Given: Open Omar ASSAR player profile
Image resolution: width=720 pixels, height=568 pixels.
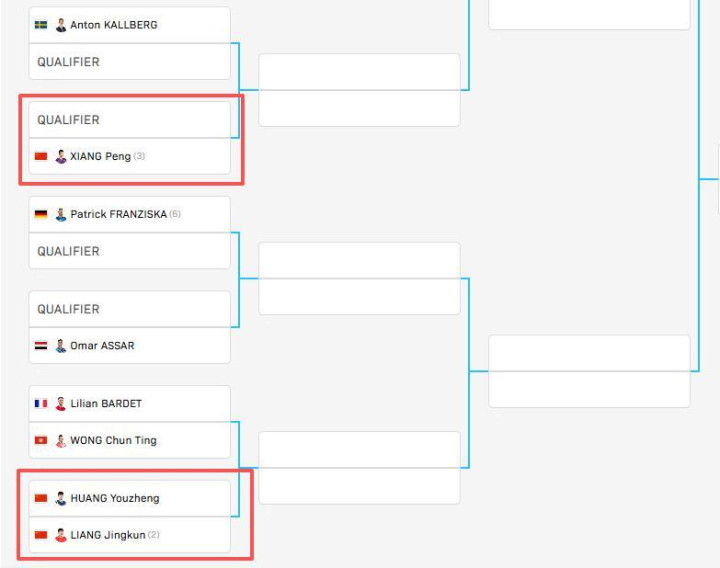Looking at the screenshot, I should click(x=102, y=346).
